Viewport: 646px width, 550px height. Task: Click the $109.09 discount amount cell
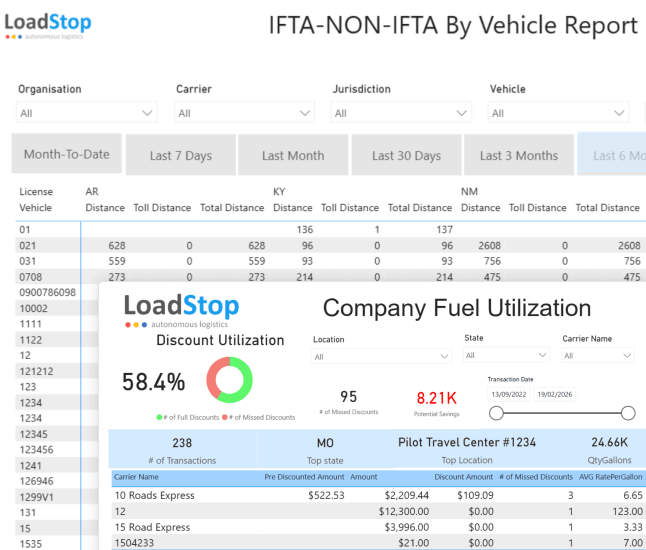[475, 495]
